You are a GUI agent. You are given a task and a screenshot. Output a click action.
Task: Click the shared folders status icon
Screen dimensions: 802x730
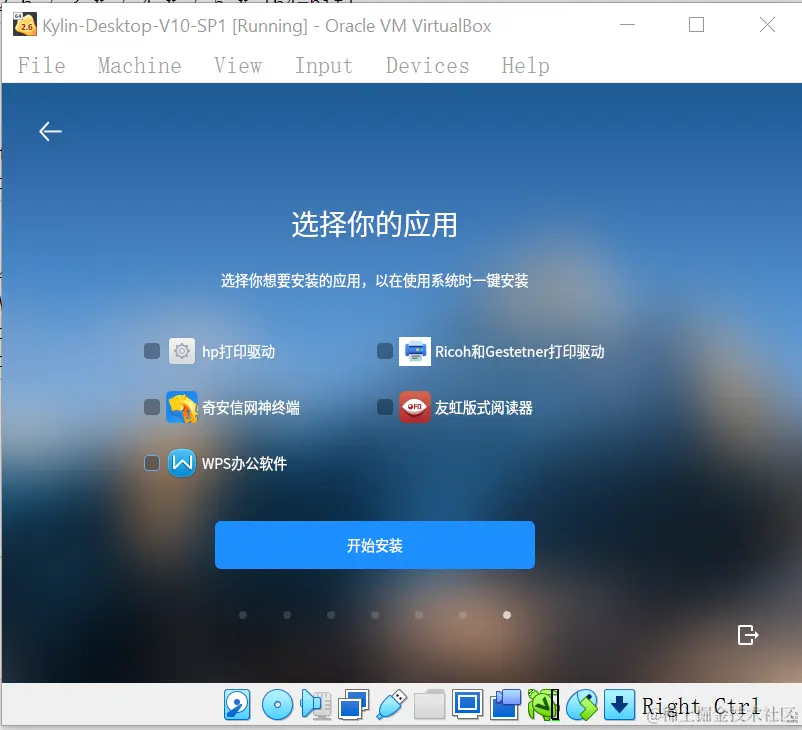tap(428, 705)
